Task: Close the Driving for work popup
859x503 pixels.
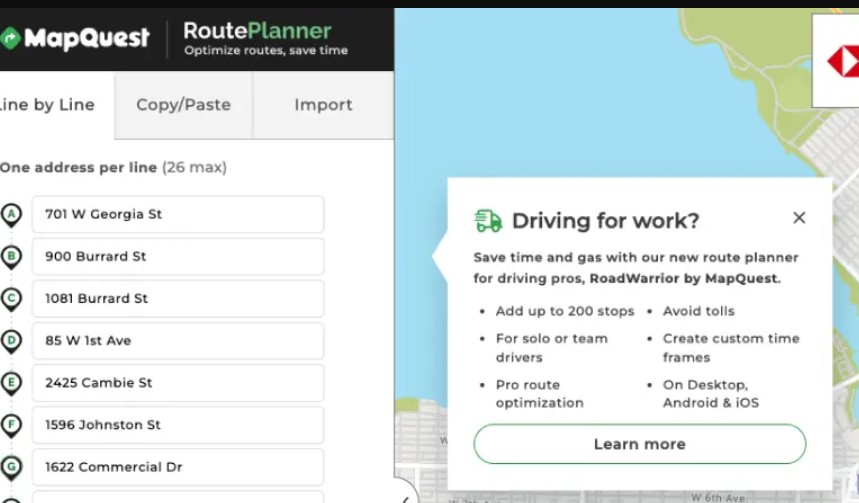Action: coord(798,218)
